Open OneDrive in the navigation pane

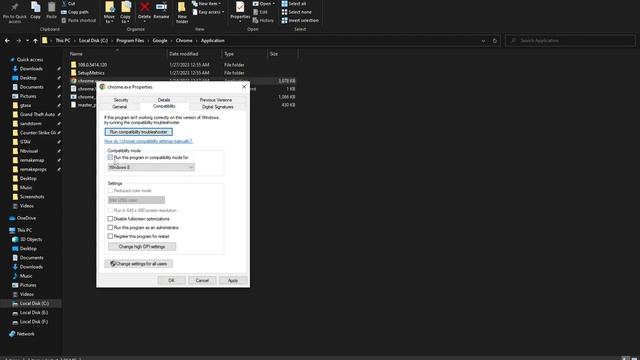[26, 218]
